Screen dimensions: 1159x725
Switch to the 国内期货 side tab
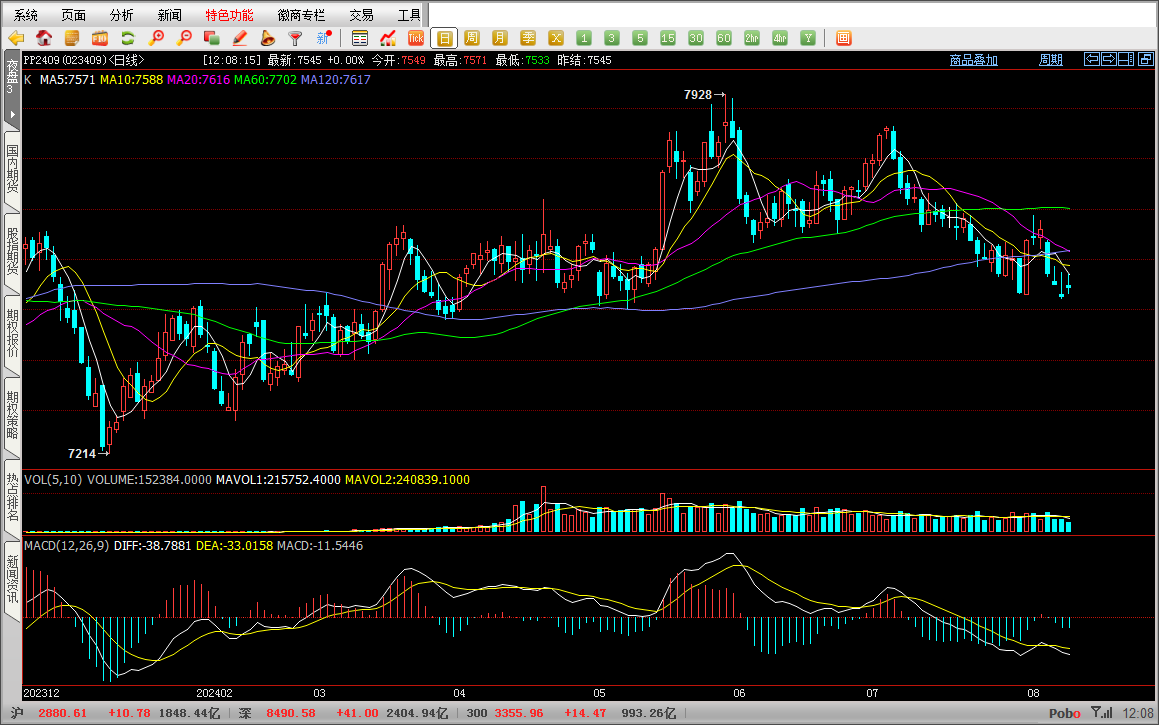[12, 170]
